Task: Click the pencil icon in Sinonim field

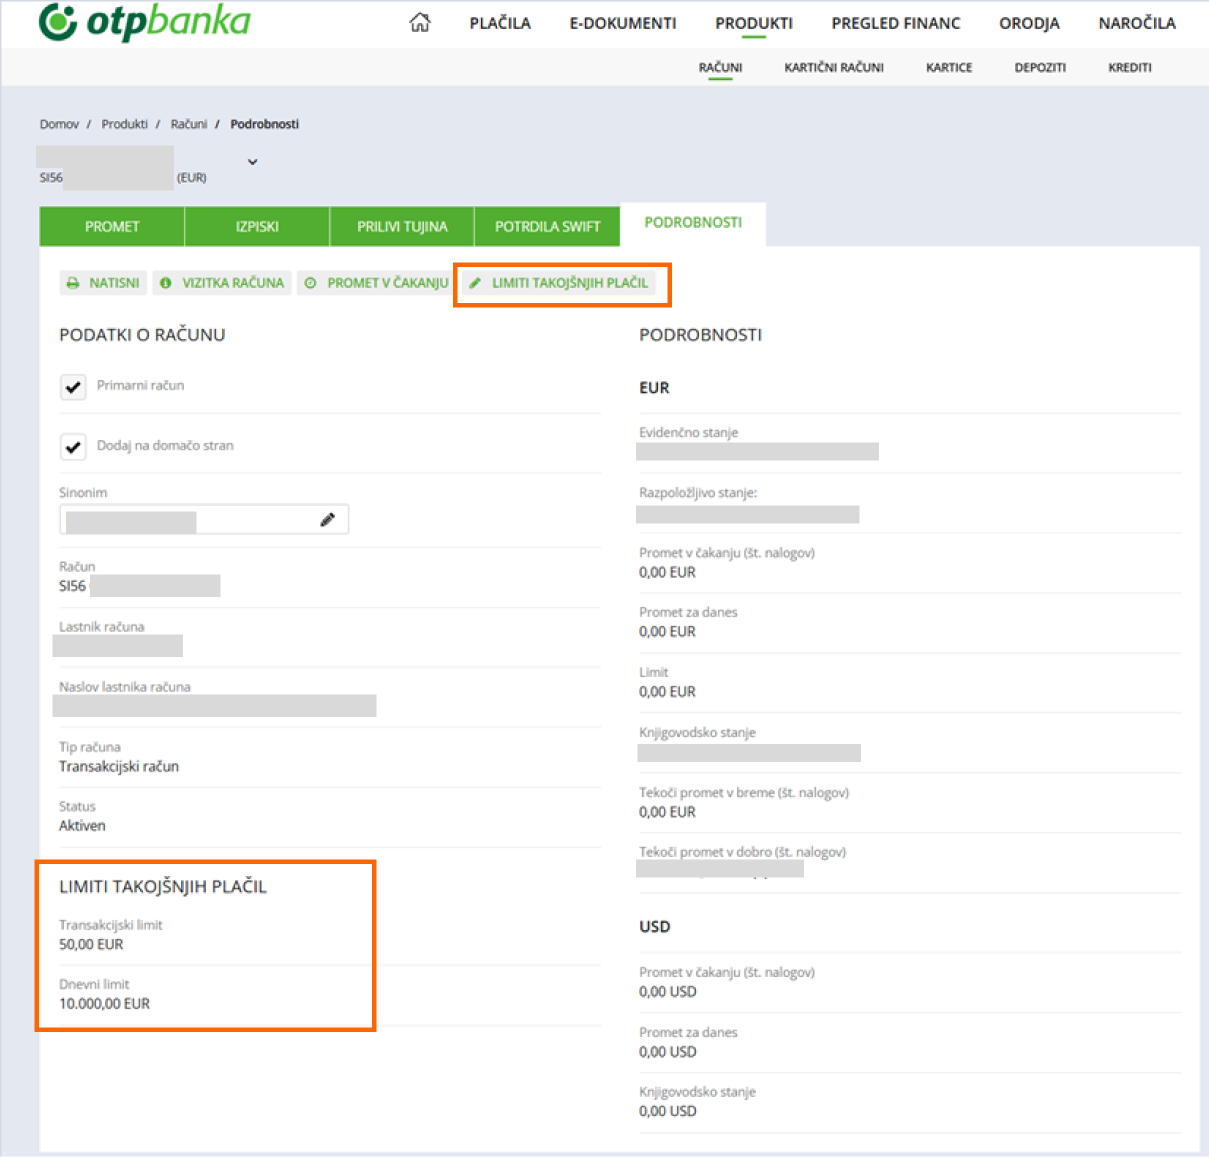Action: pos(327,520)
